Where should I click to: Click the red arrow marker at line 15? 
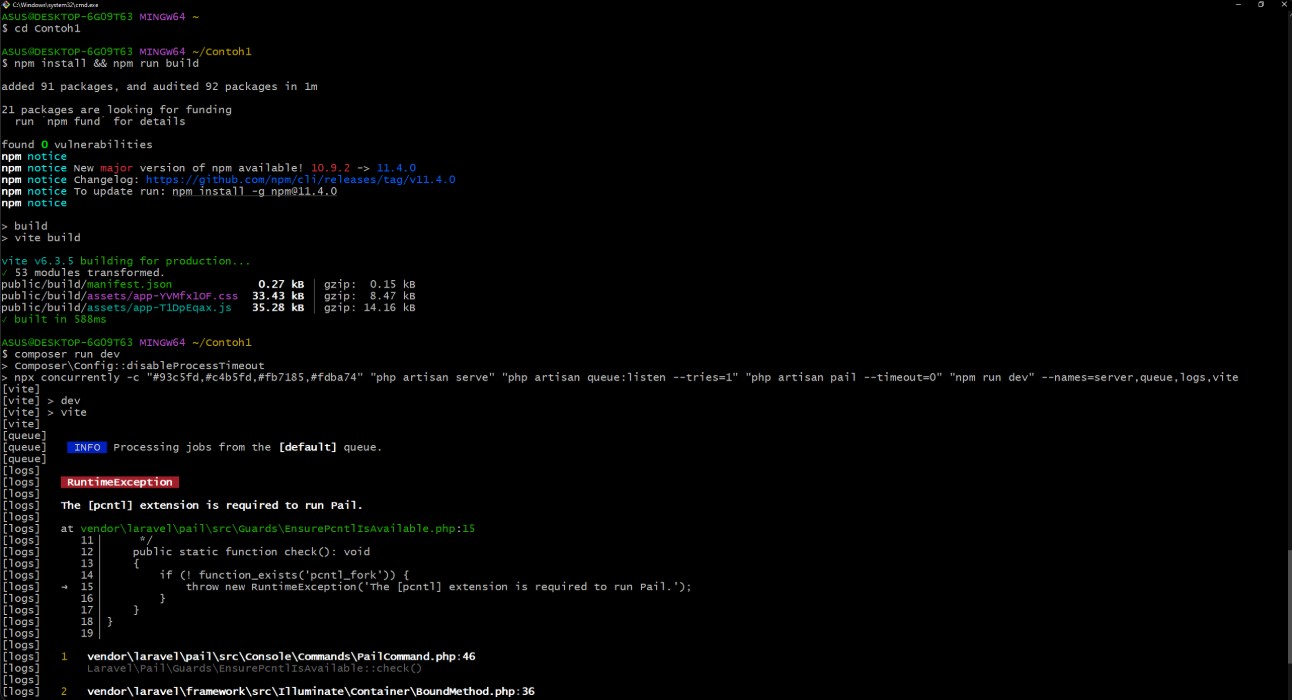65,587
